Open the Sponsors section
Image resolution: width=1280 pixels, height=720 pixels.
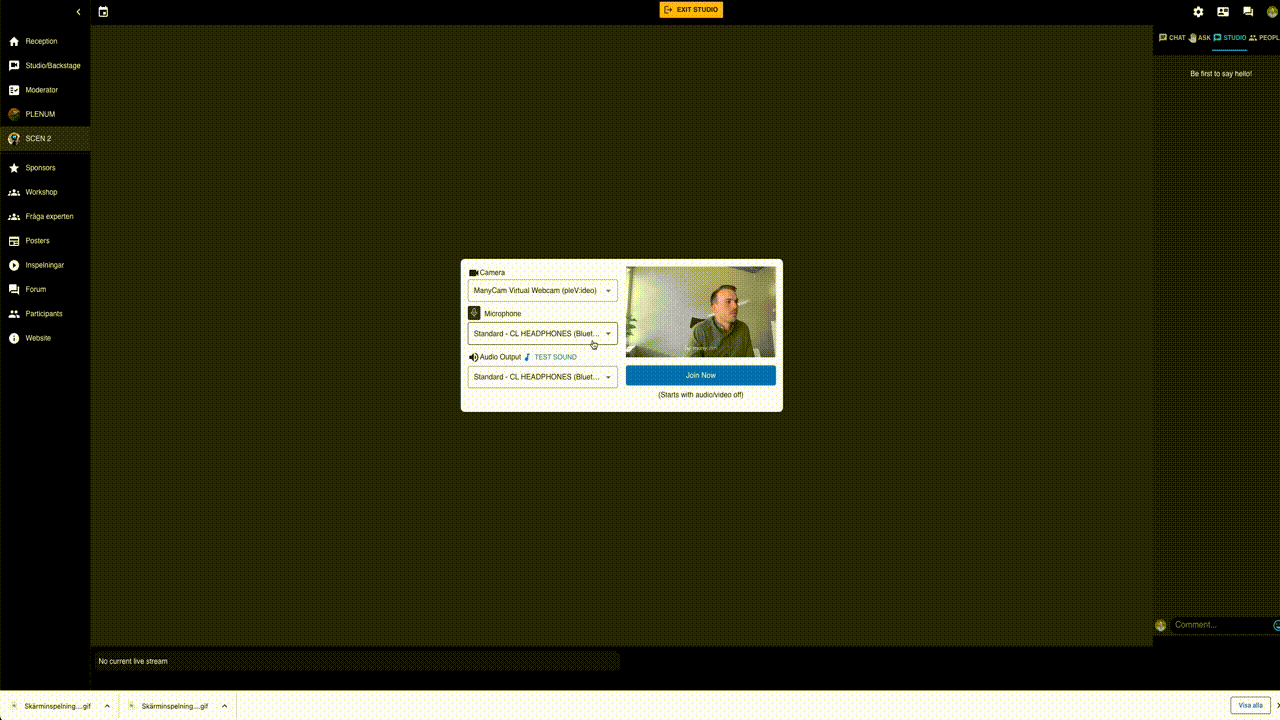point(45,168)
